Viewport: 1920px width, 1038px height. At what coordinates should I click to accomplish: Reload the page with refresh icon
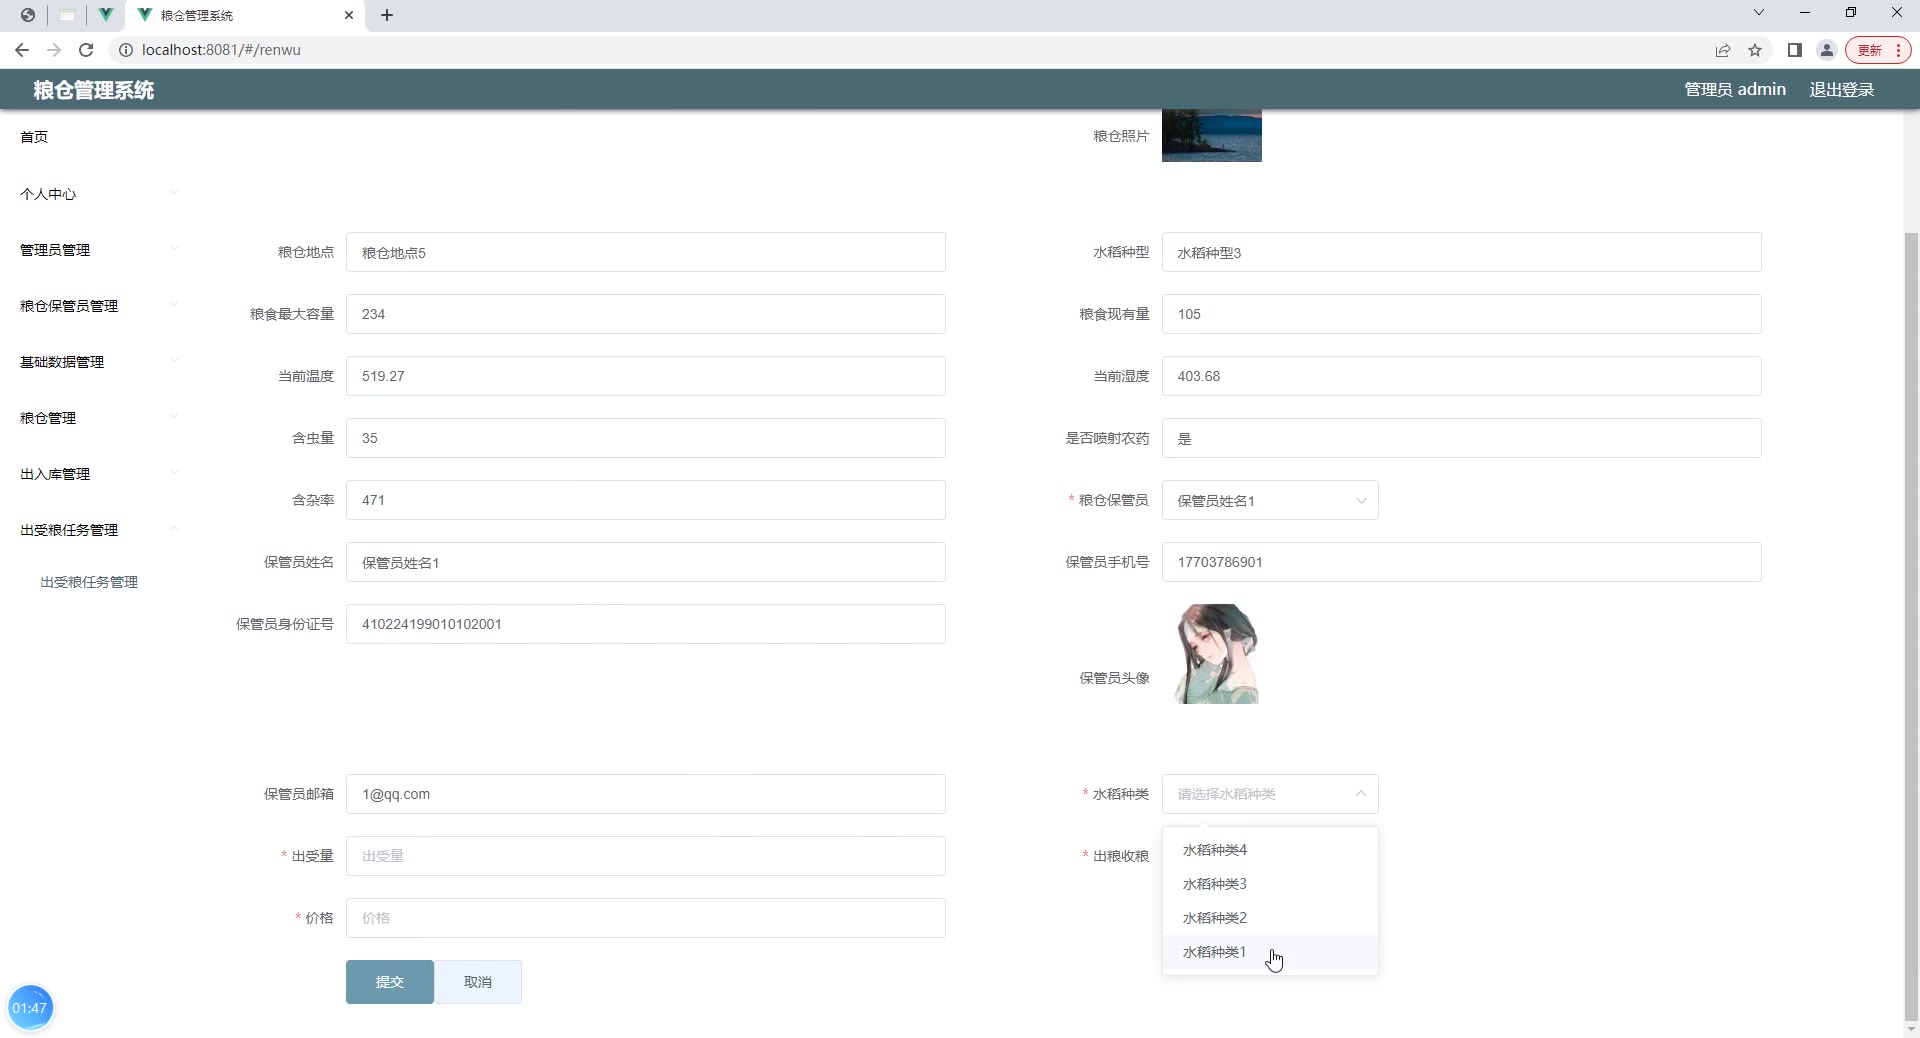(x=86, y=50)
